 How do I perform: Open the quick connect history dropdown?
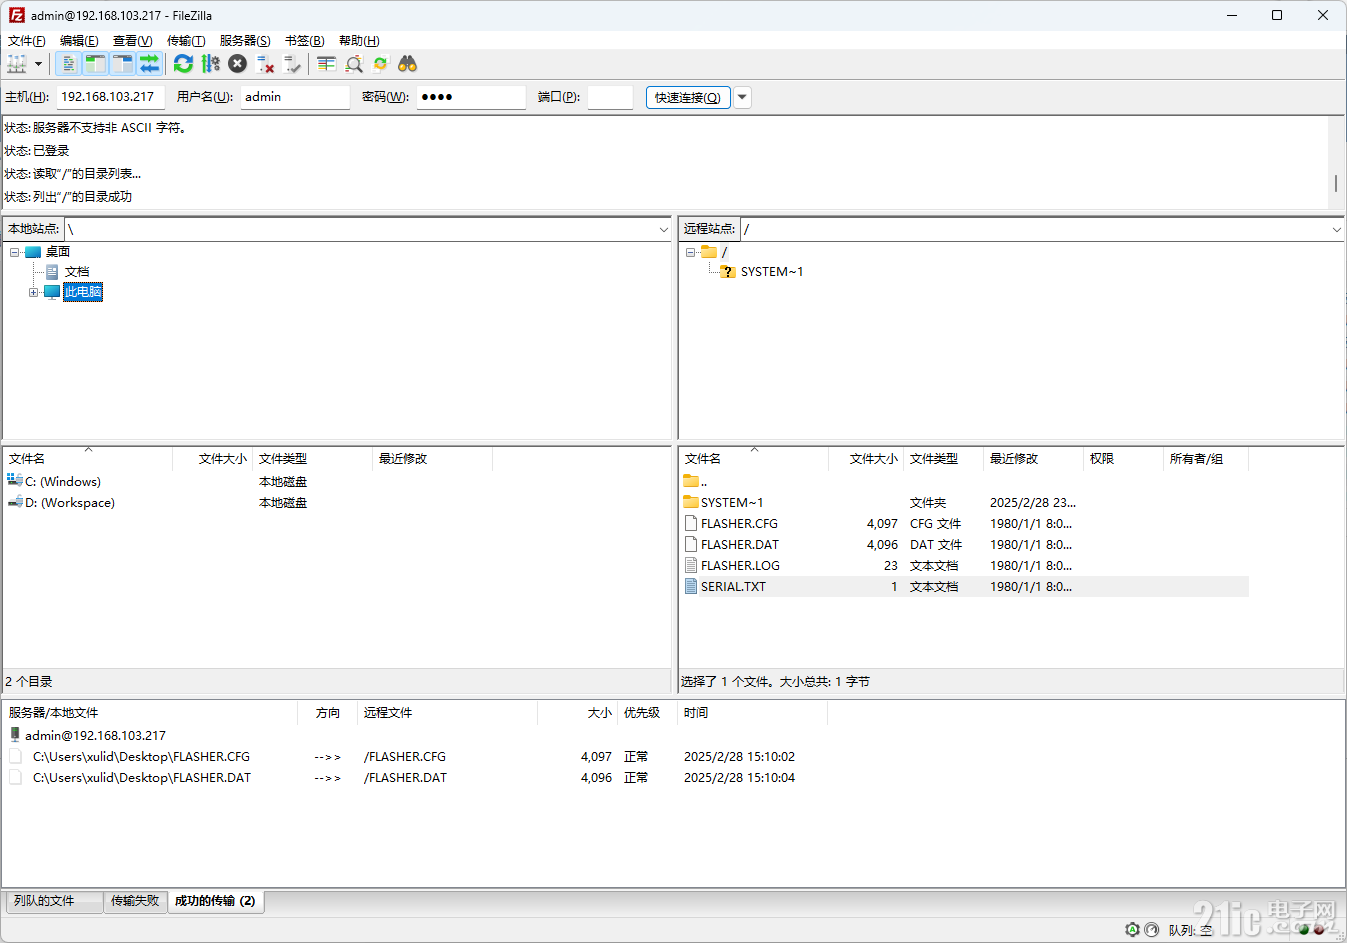(x=742, y=97)
